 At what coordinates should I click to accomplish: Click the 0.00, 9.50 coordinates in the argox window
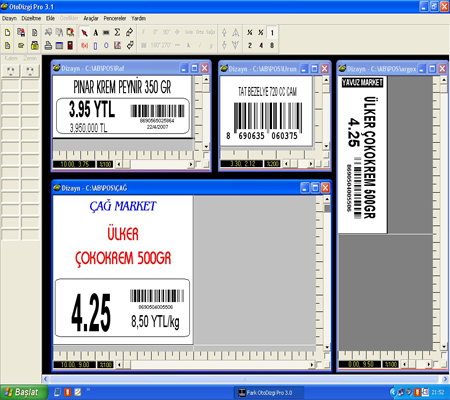click(x=360, y=364)
